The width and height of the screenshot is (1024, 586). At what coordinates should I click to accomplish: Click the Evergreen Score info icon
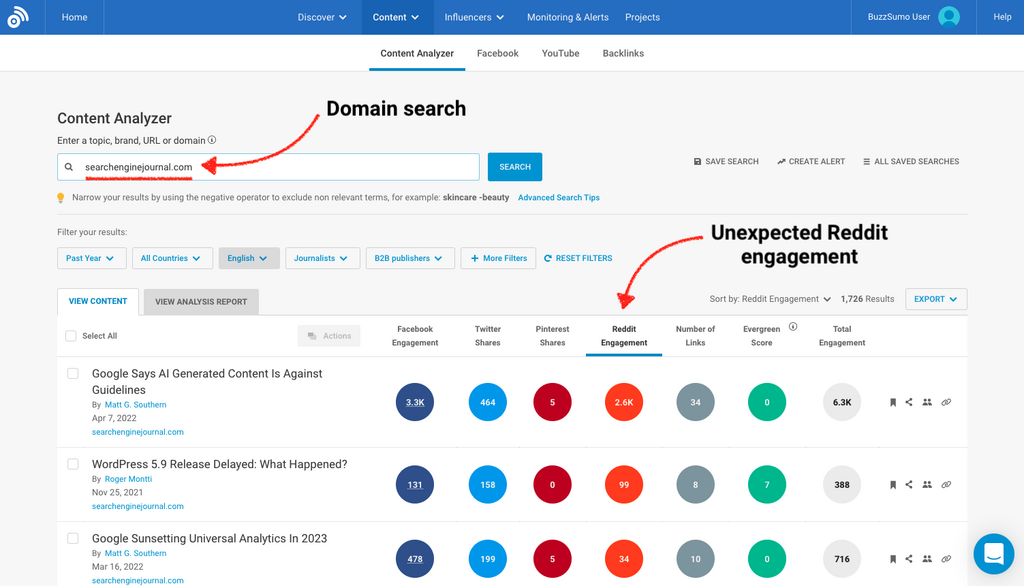coord(793,327)
